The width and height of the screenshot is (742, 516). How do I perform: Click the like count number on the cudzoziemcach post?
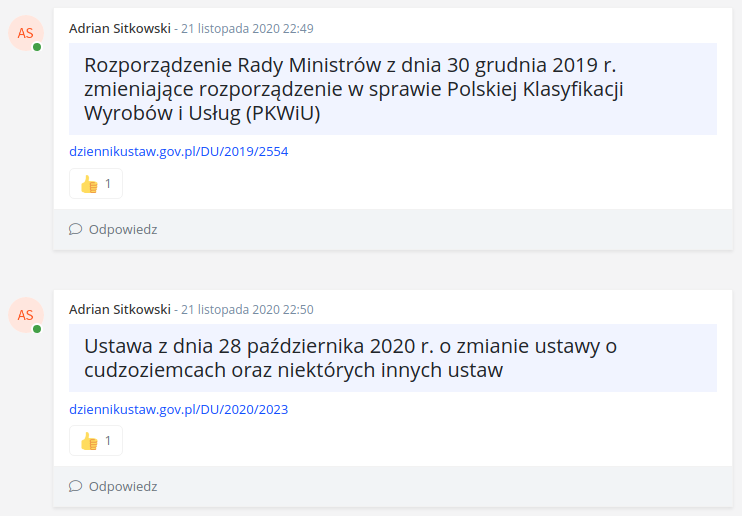(x=108, y=441)
